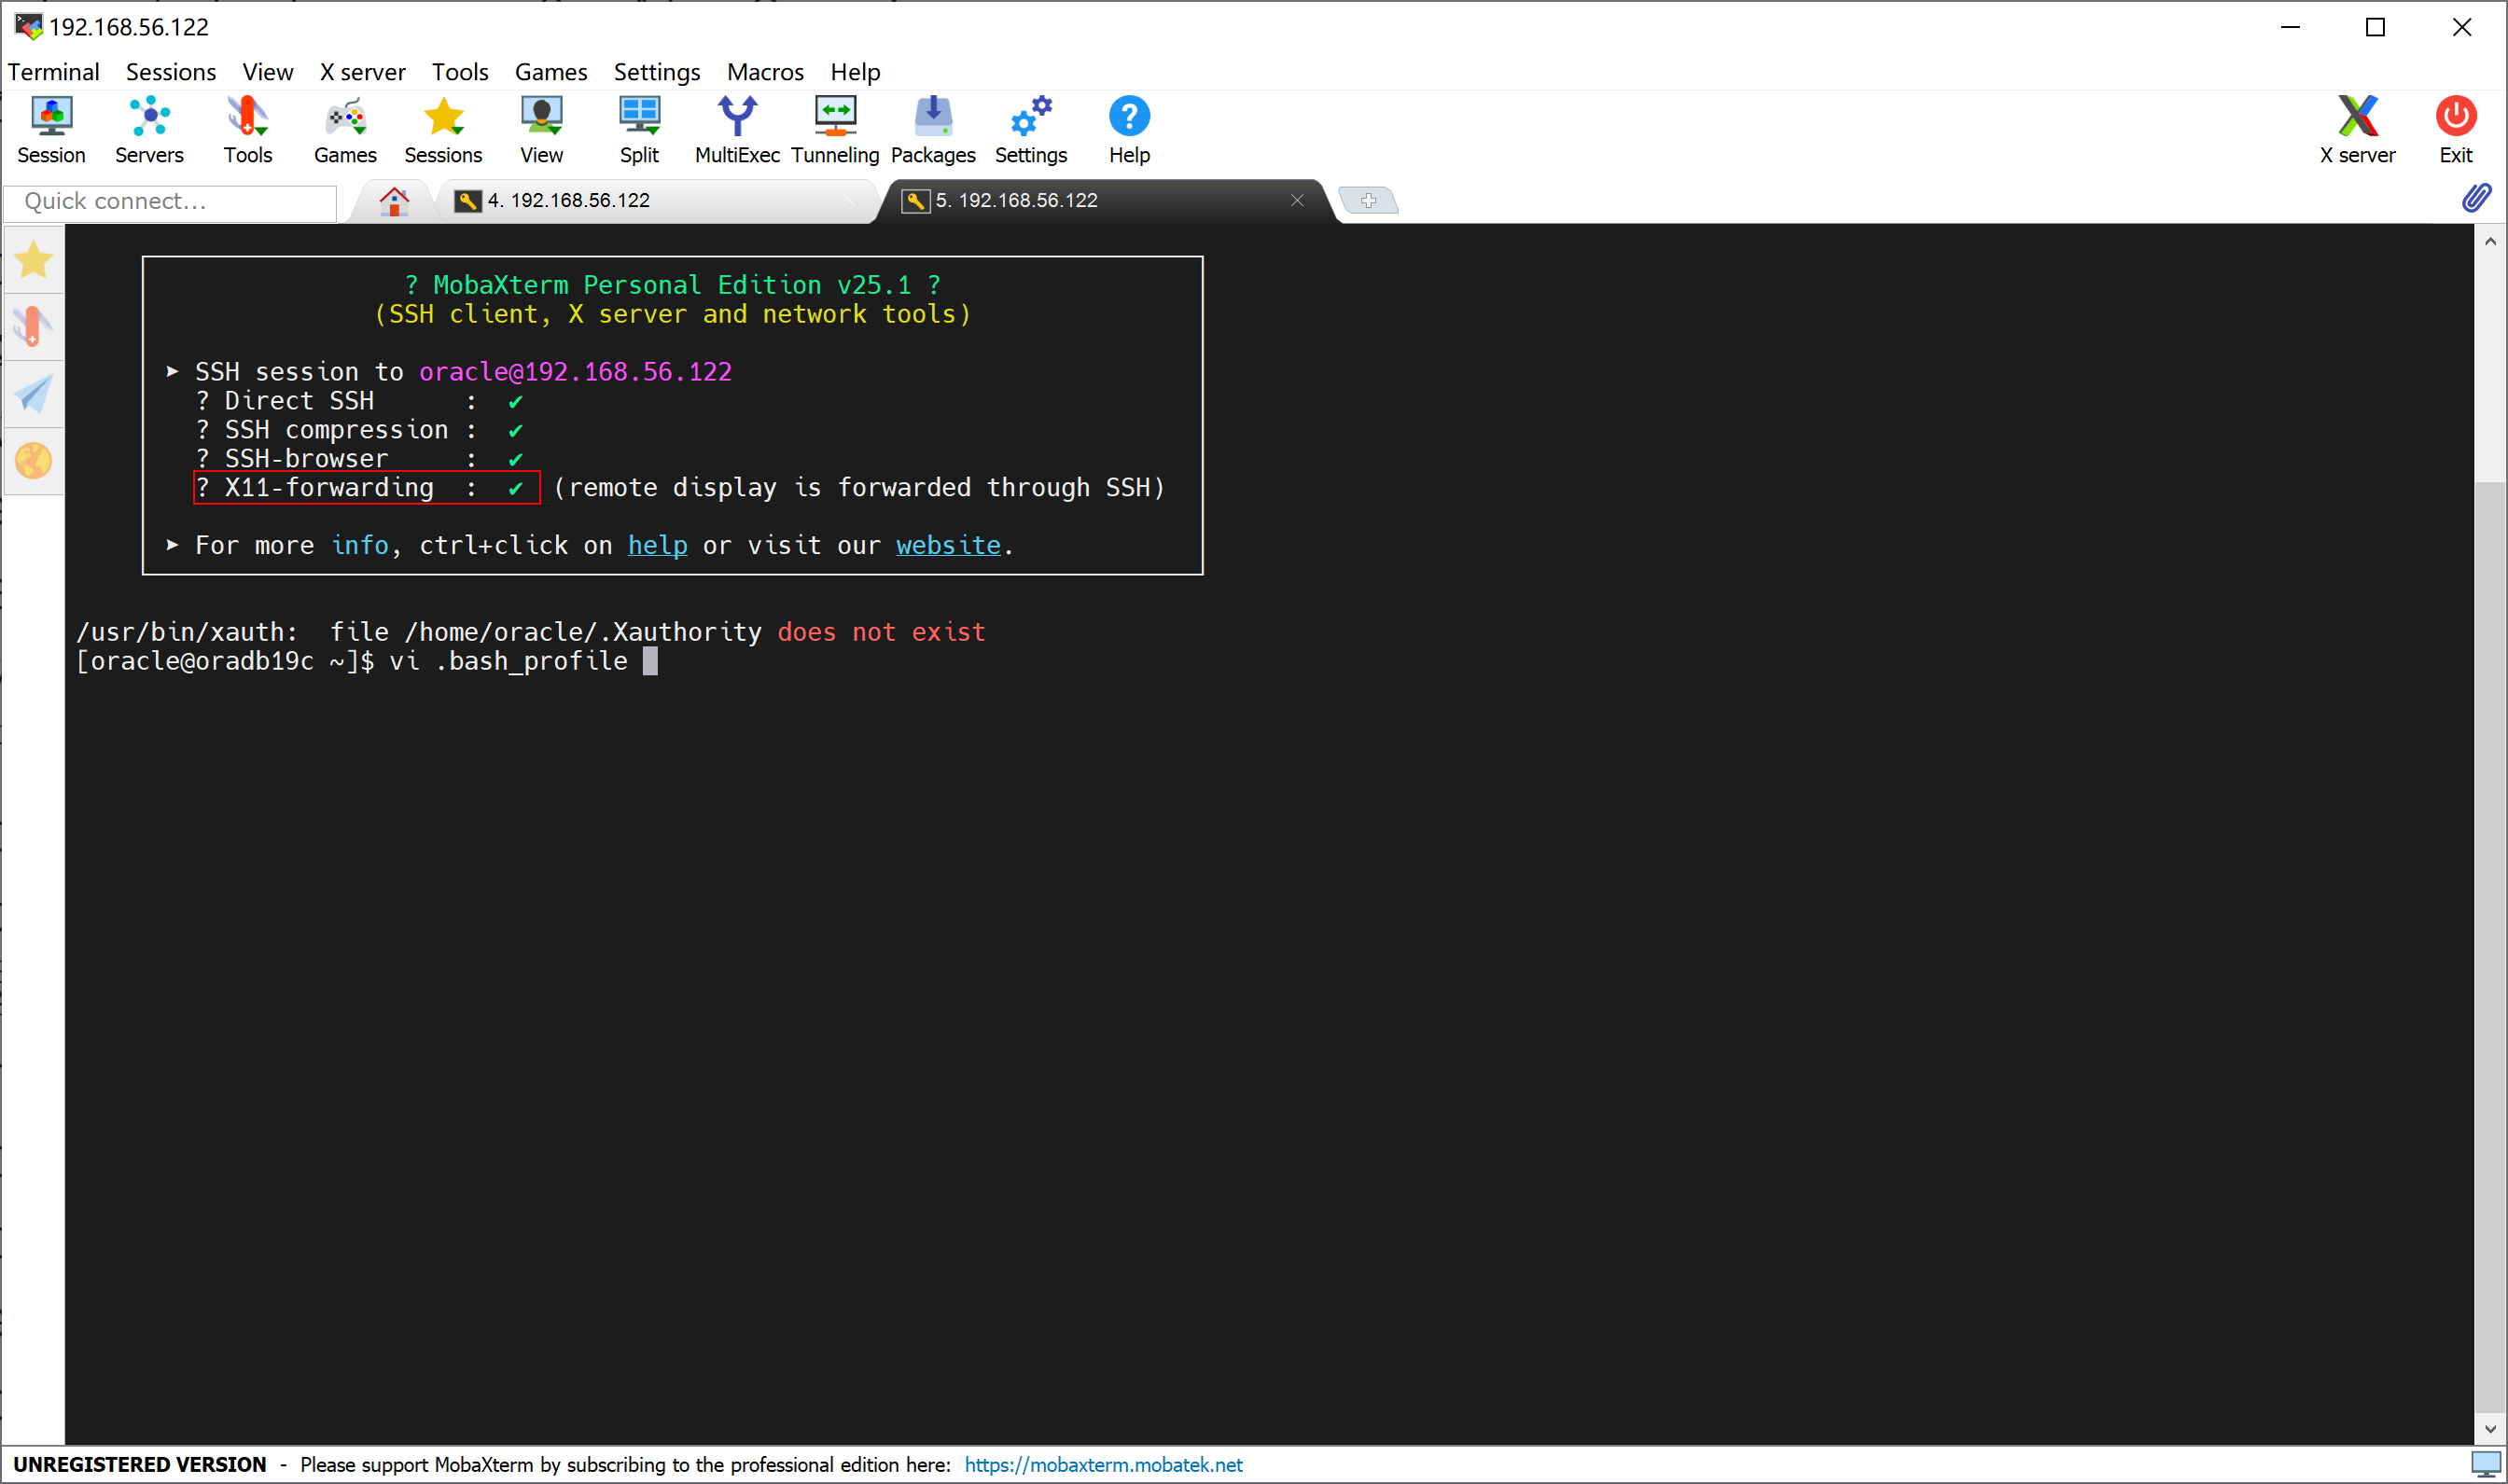Screen dimensions: 2508x1484
Task: Open the Servers toolbar icon
Action: [x=149, y=130]
